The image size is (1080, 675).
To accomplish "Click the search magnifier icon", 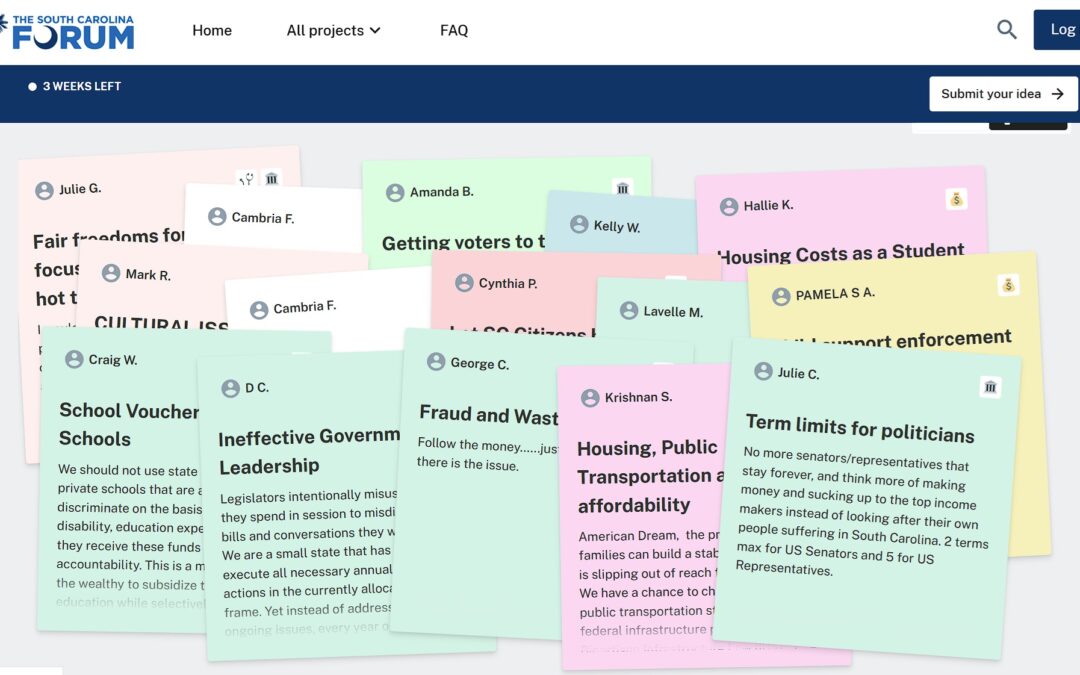I will pos(1006,30).
